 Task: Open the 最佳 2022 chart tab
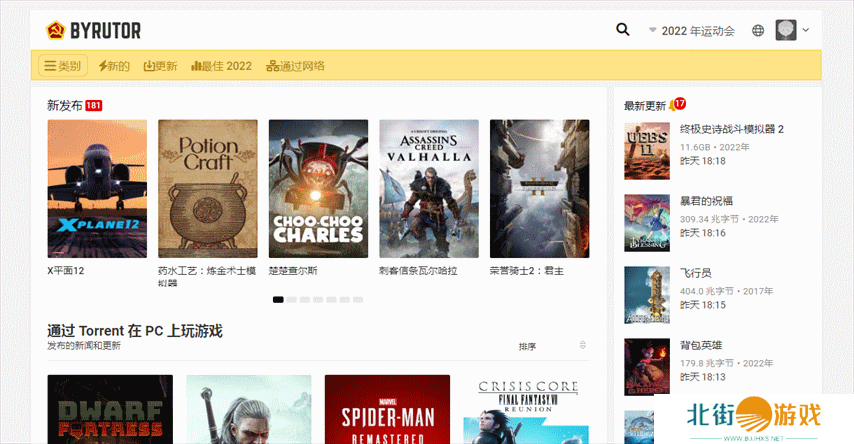point(221,66)
